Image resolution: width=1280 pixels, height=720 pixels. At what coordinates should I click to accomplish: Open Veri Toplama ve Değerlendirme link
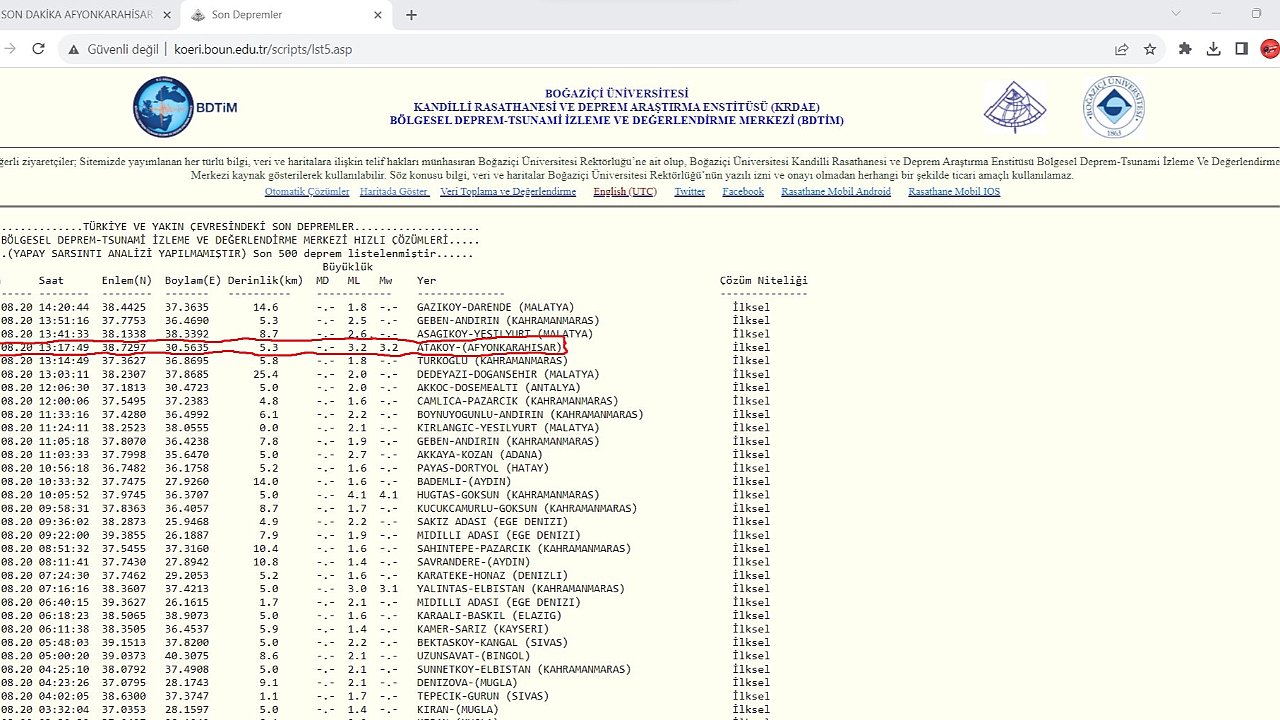[x=508, y=192]
